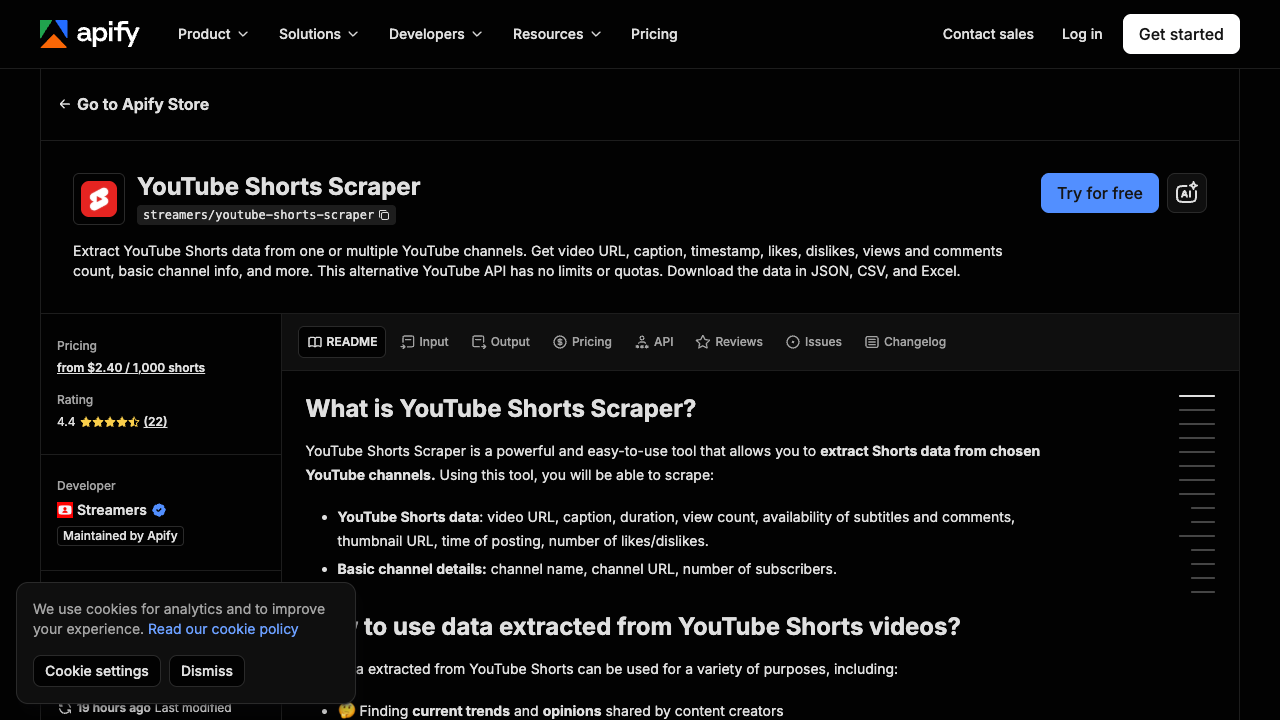Screen dimensions: 1280x720
Task: Open the Changelog tab
Action: [905, 342]
